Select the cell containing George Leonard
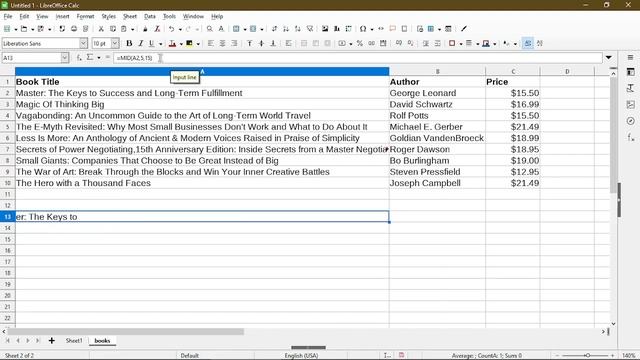This screenshot has width=640, height=360. click(x=437, y=93)
